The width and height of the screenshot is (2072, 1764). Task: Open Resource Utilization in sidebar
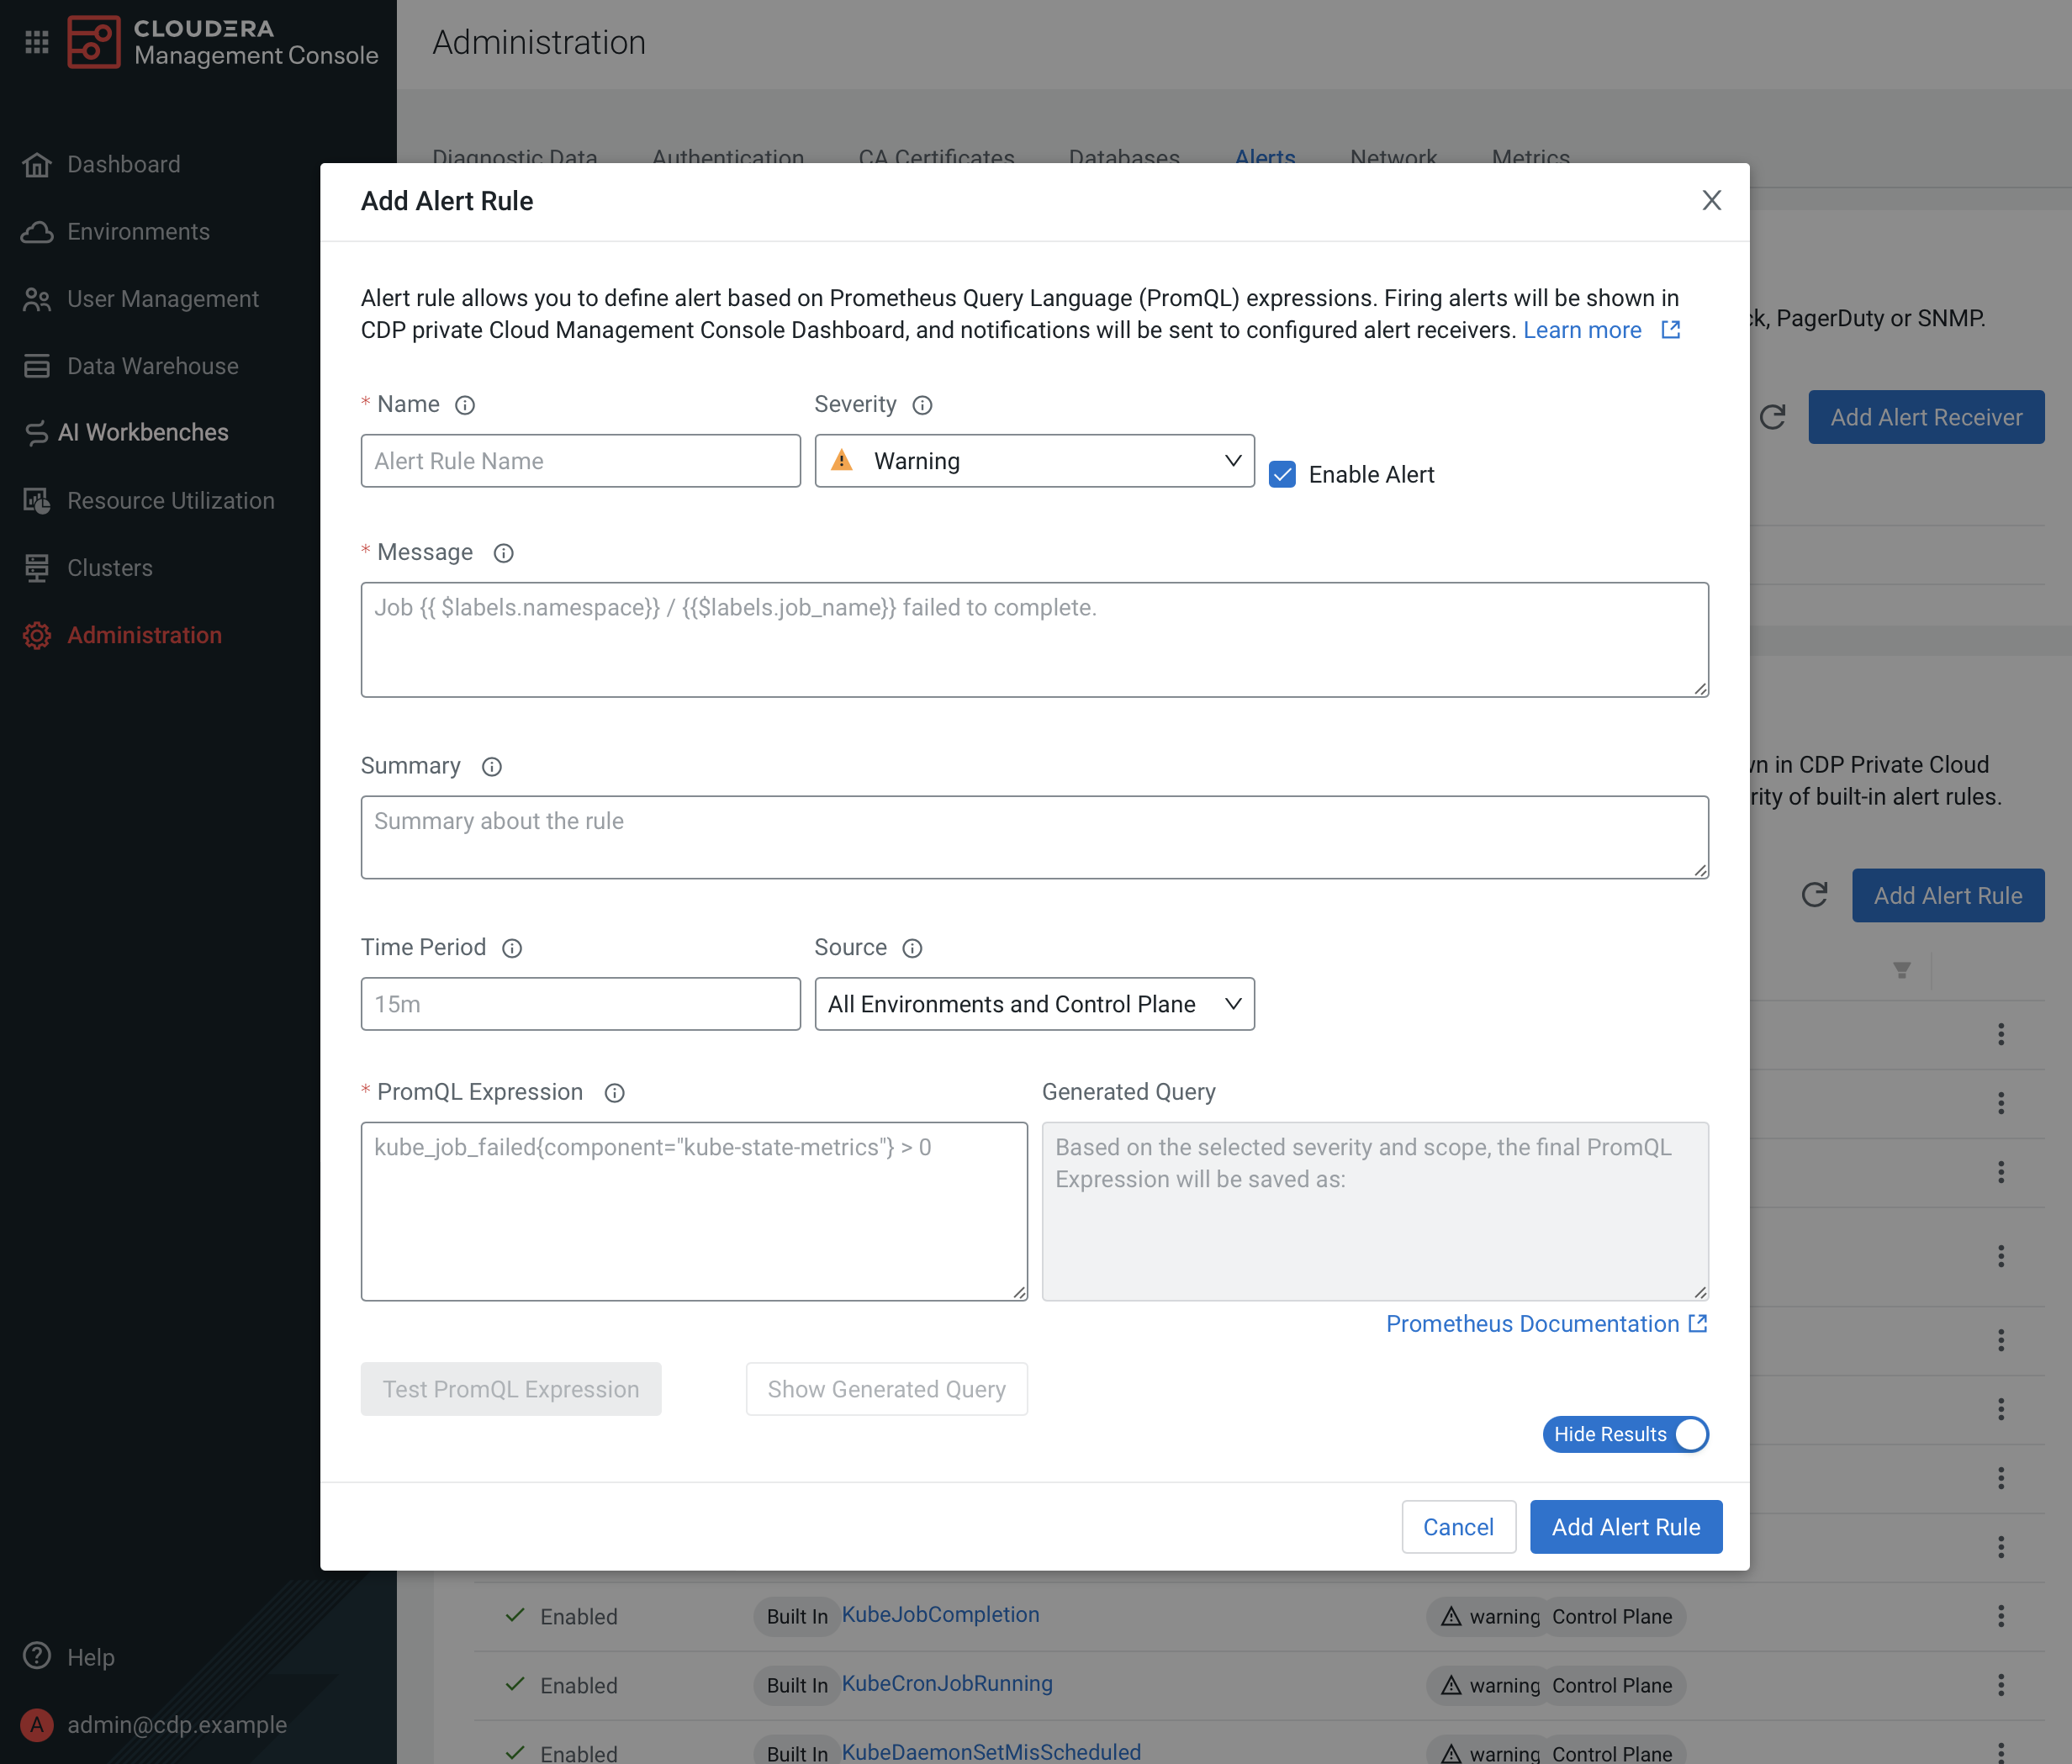point(170,500)
